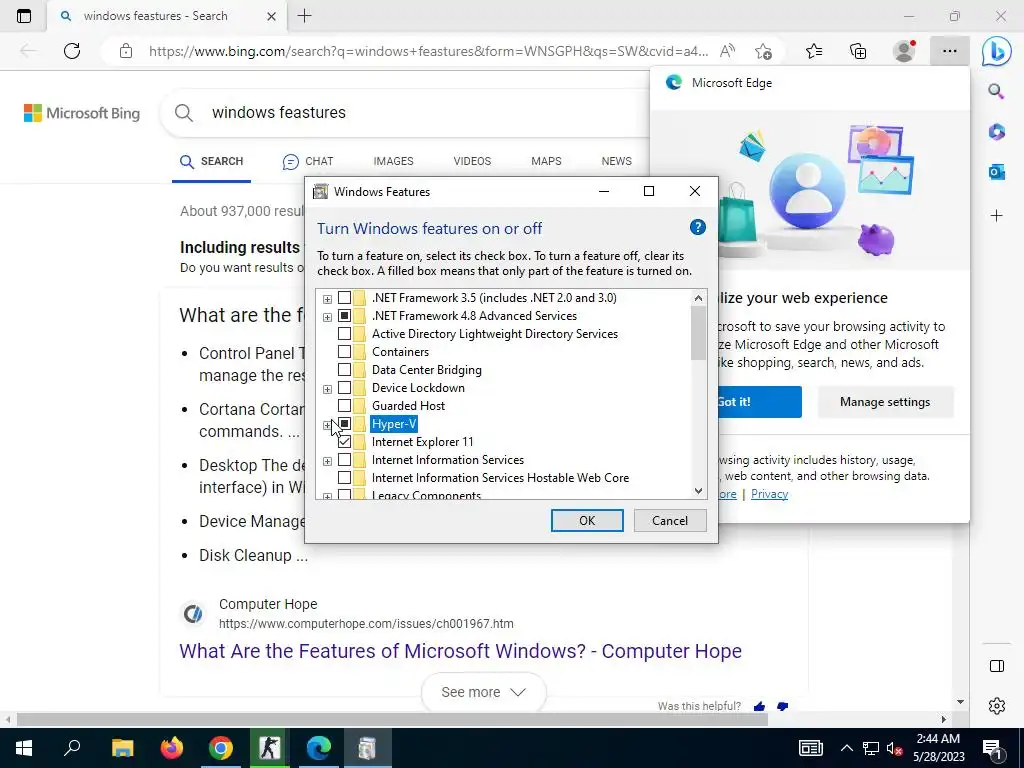Expand the Device Lockdown tree node
Screen dimensions: 1024x768
tap(327, 389)
